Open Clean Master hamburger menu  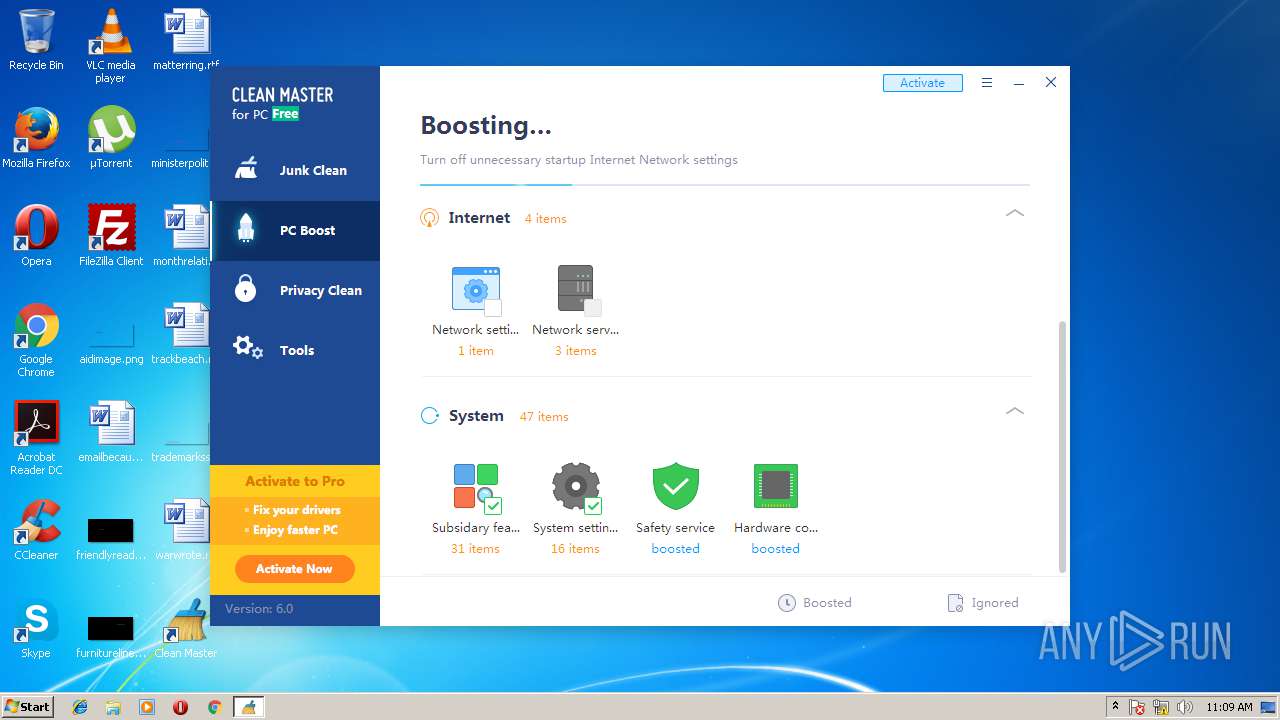987,83
